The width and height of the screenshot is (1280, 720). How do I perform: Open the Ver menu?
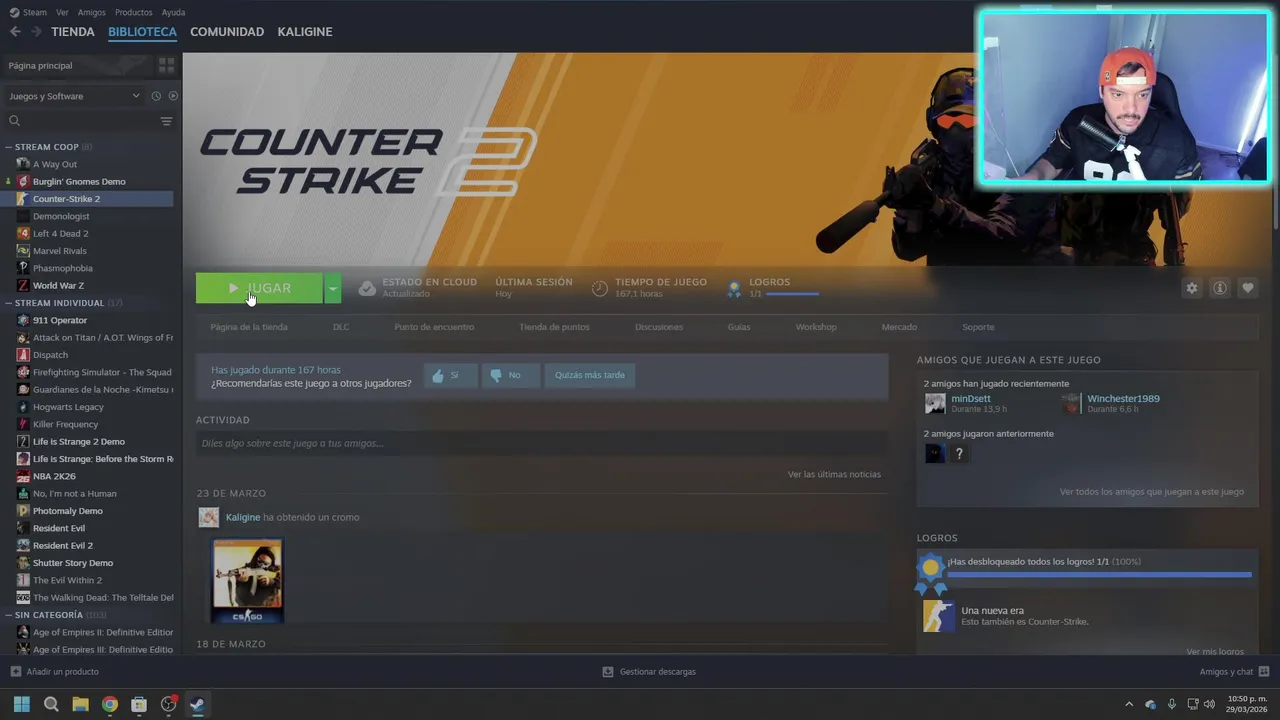pyautogui.click(x=62, y=12)
